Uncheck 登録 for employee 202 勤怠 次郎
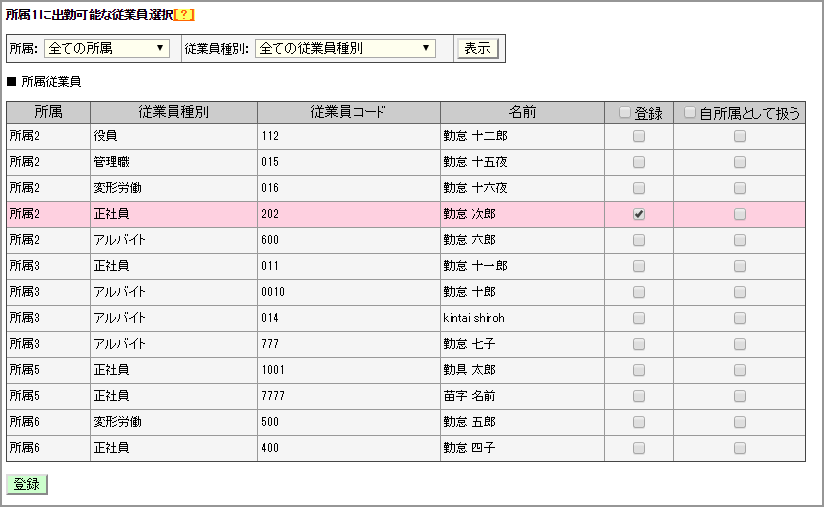This screenshot has height=507, width=824. (639, 214)
